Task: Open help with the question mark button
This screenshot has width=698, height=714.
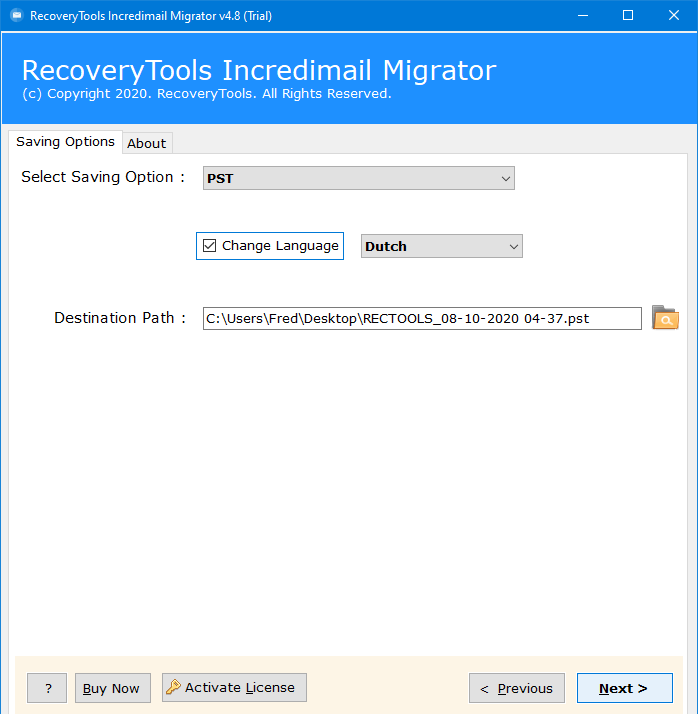Action: tap(47, 688)
